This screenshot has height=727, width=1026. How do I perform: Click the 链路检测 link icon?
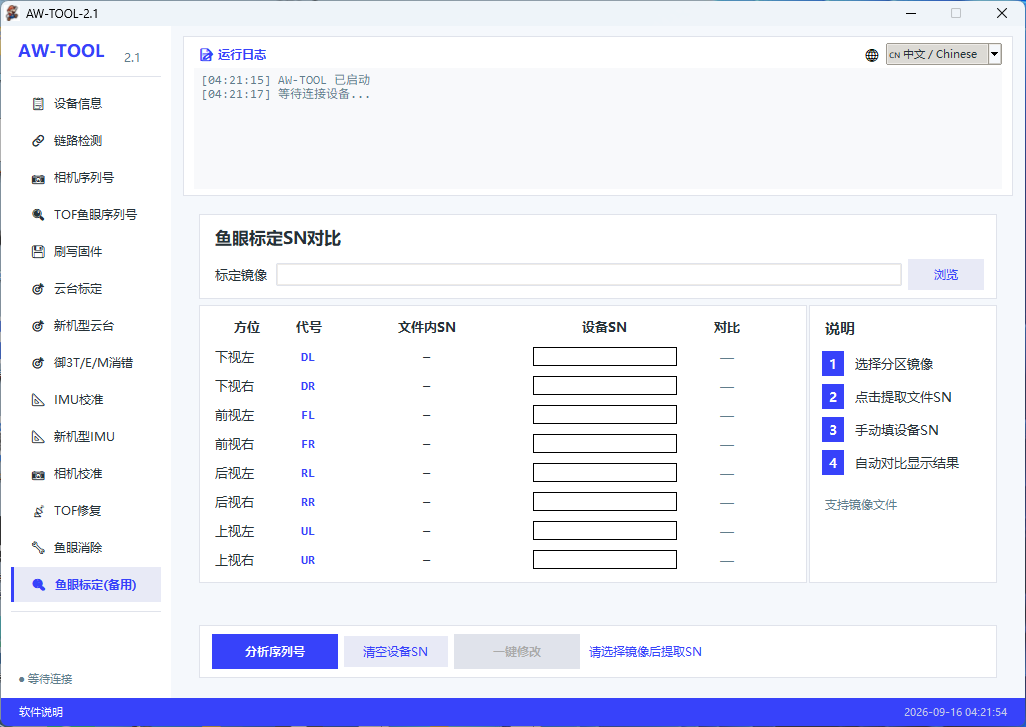pos(39,141)
